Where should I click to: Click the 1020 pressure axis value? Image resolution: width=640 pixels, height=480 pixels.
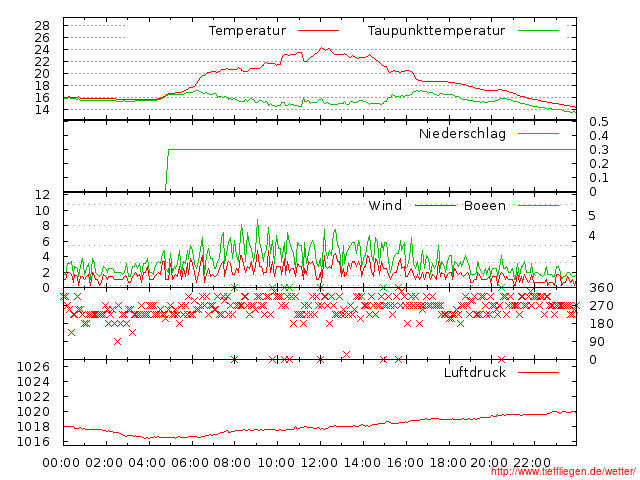[x=33, y=411]
